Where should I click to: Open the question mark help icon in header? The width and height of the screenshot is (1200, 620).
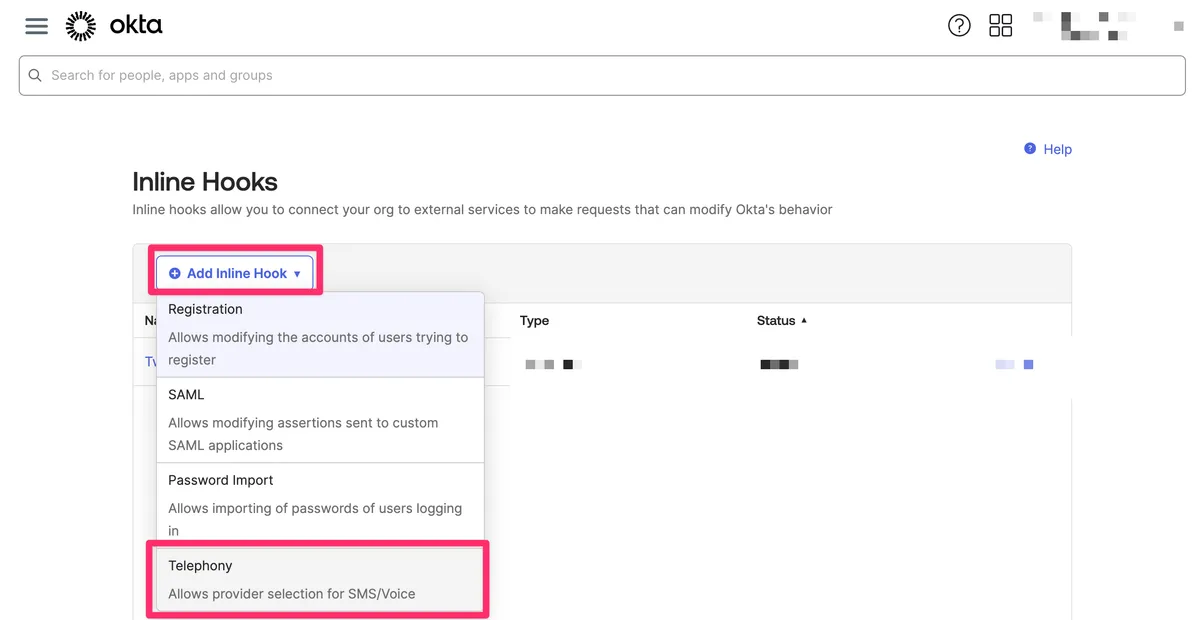[959, 26]
